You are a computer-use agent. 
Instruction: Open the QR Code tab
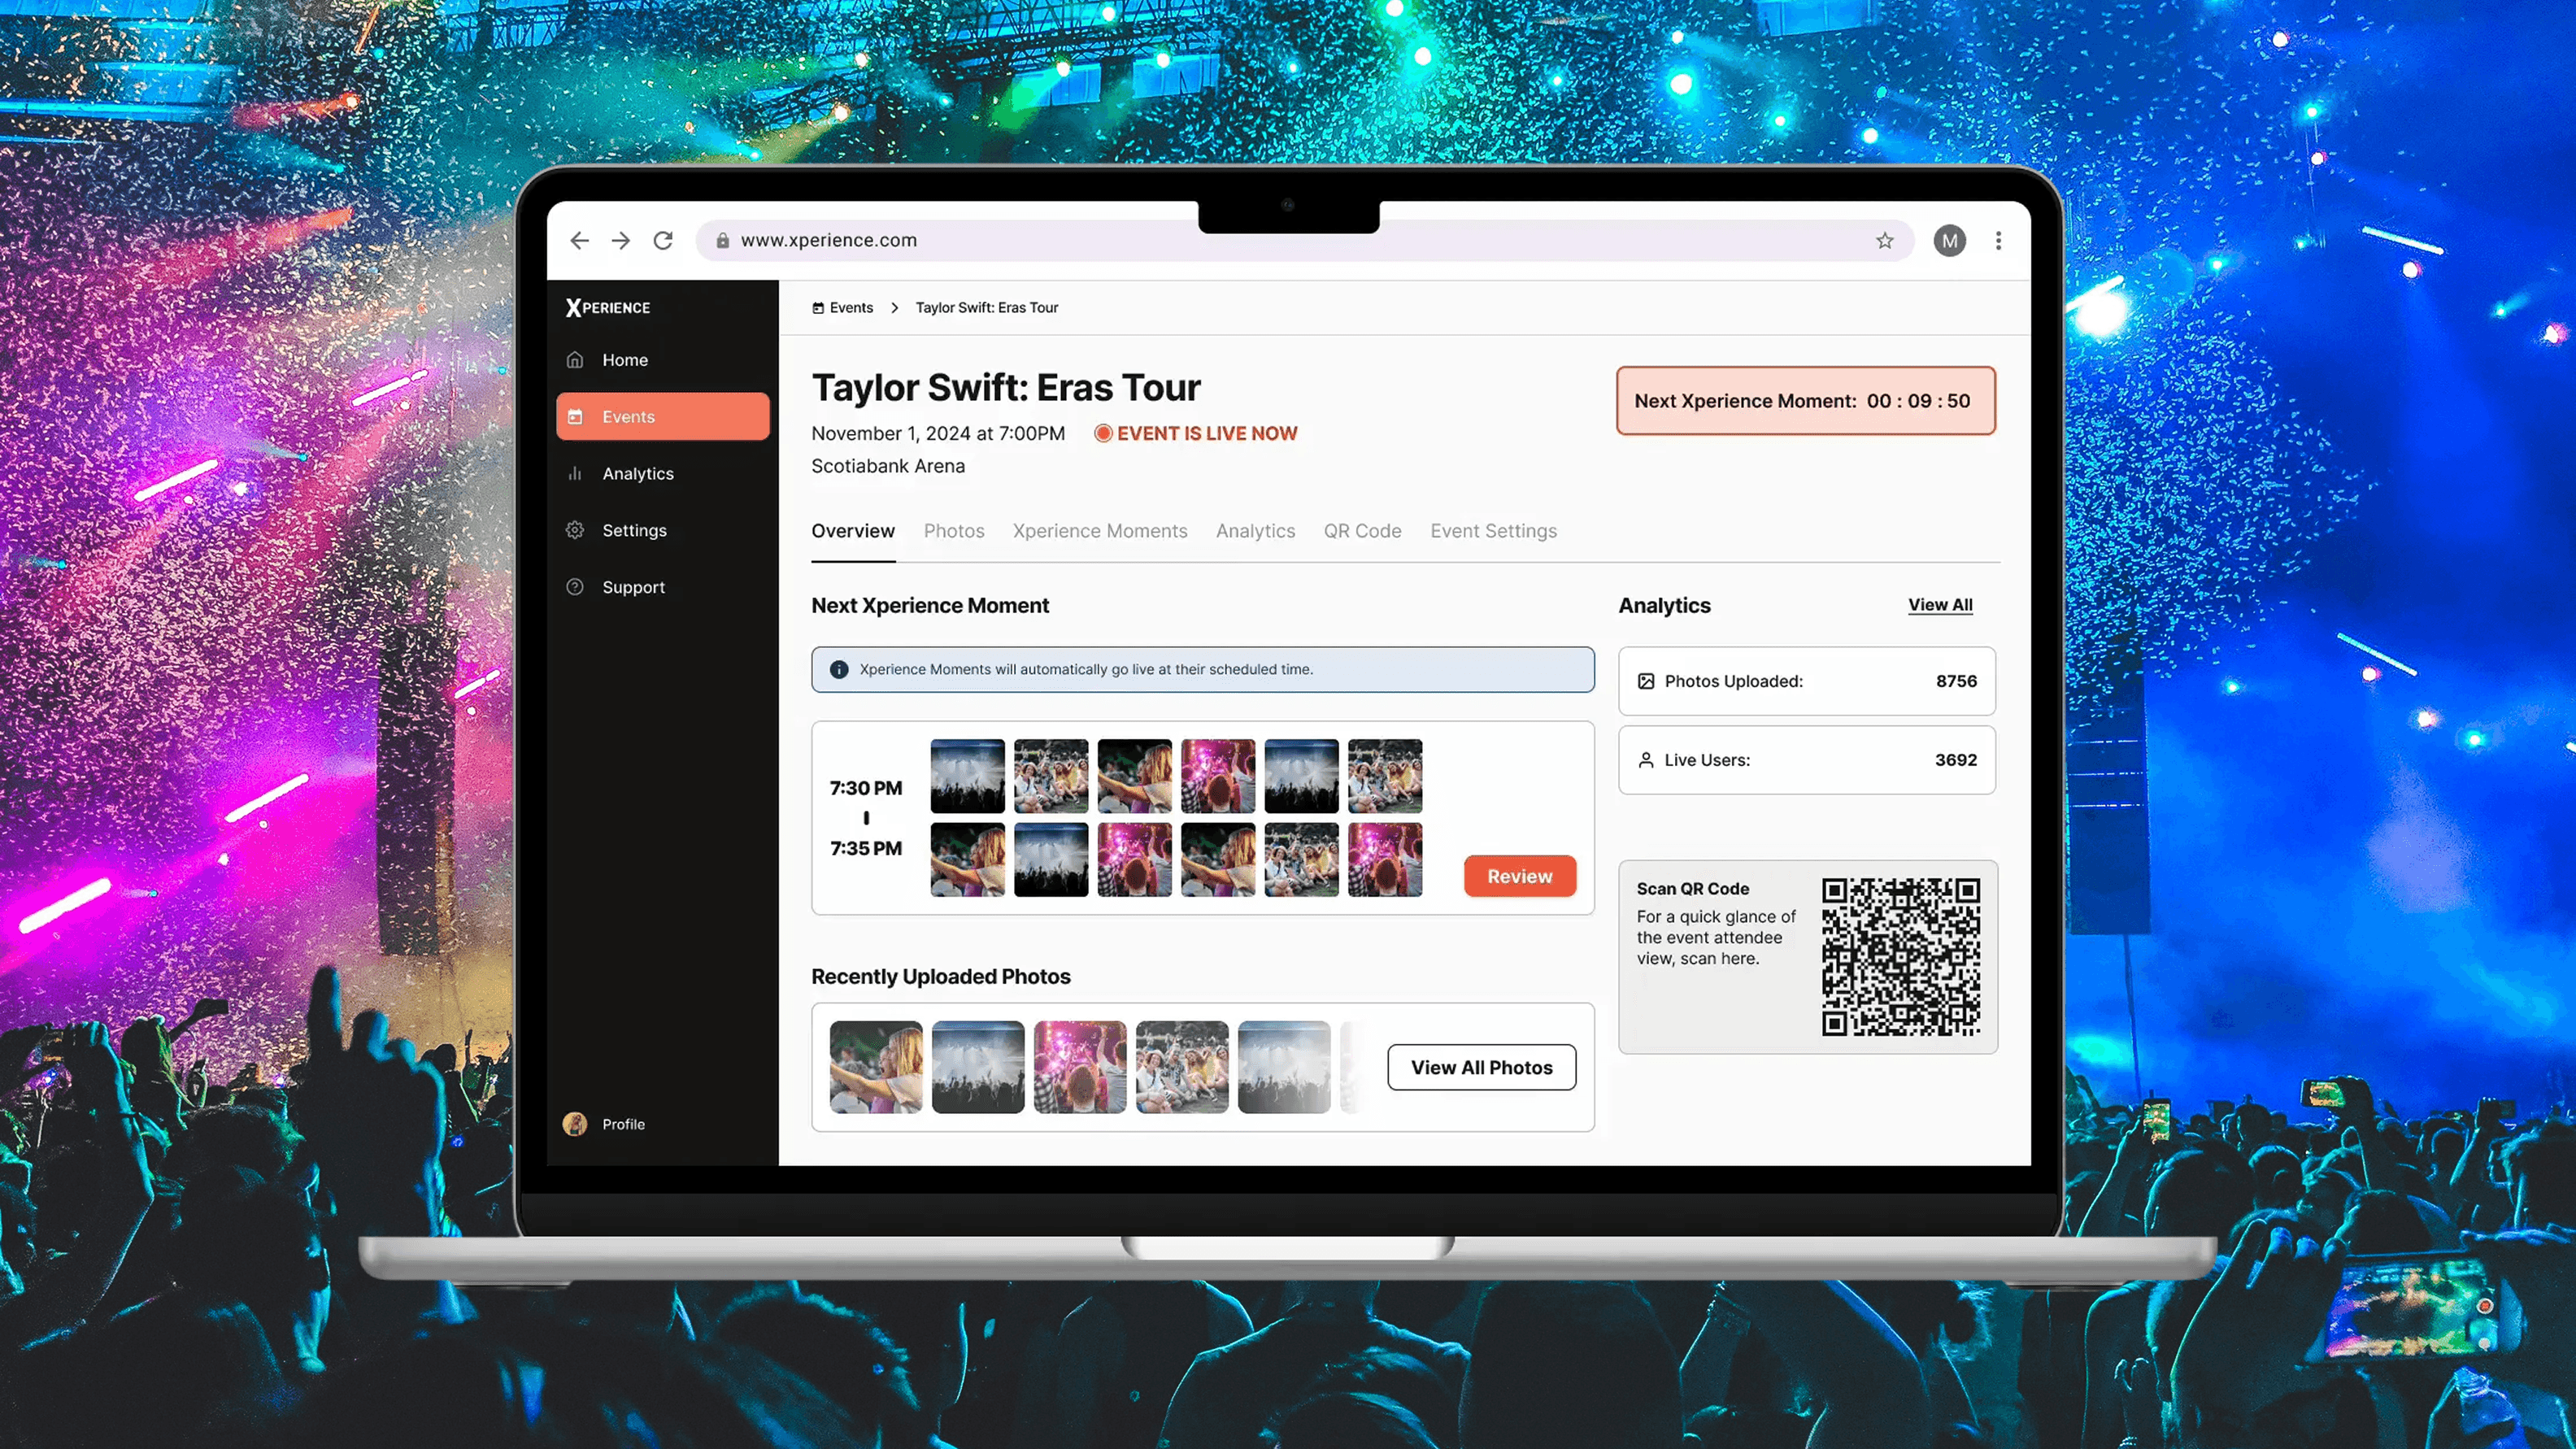click(1362, 531)
